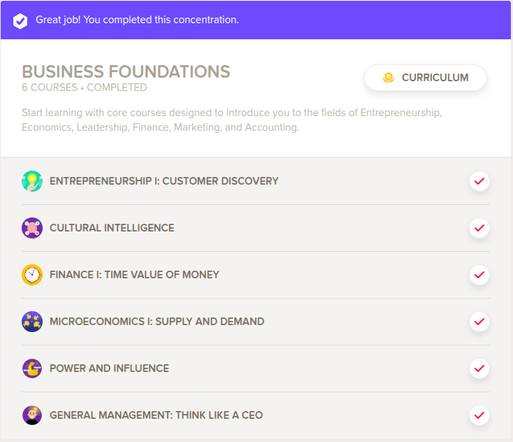Toggle Finance I completion checkmark
Image resolution: width=513 pixels, height=442 pixels.
479,275
